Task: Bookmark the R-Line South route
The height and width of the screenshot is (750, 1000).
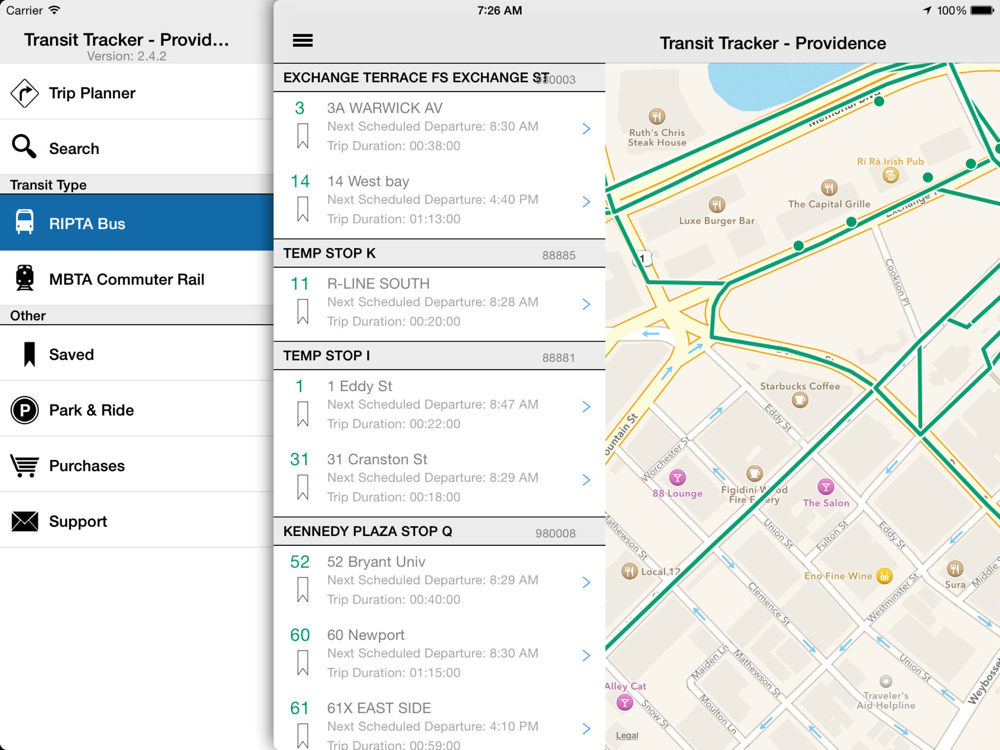Action: tap(303, 312)
